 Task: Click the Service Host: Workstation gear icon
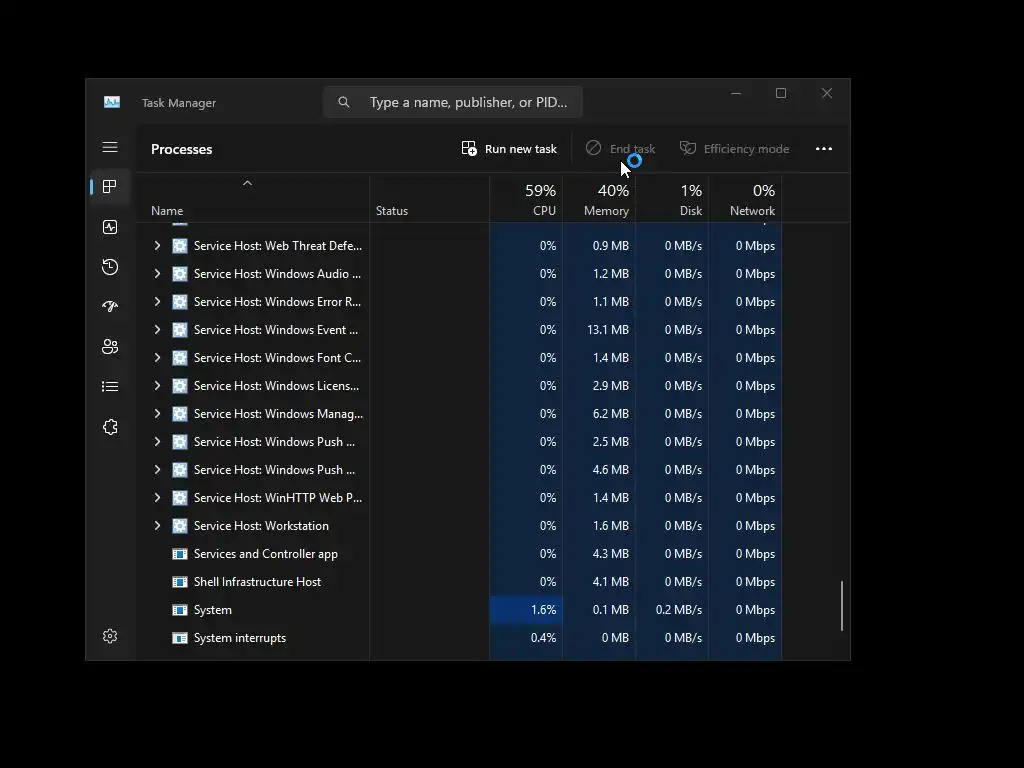coord(180,526)
